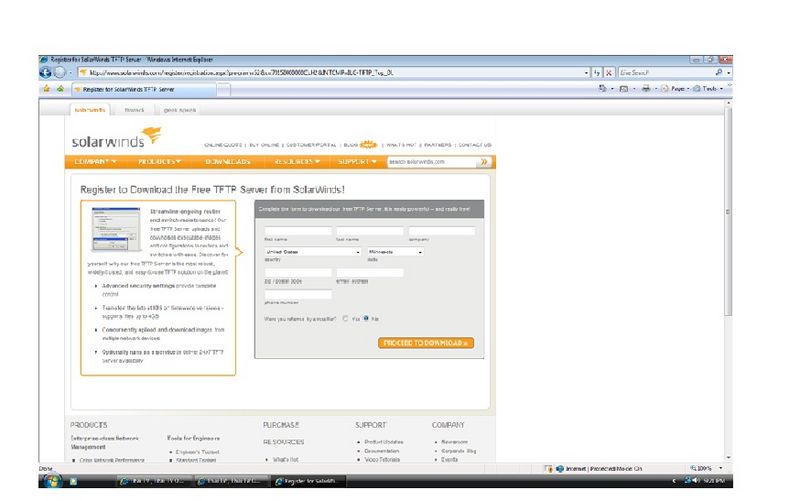The width and height of the screenshot is (800, 501).
Task: Click the last name input field
Action: (370, 231)
